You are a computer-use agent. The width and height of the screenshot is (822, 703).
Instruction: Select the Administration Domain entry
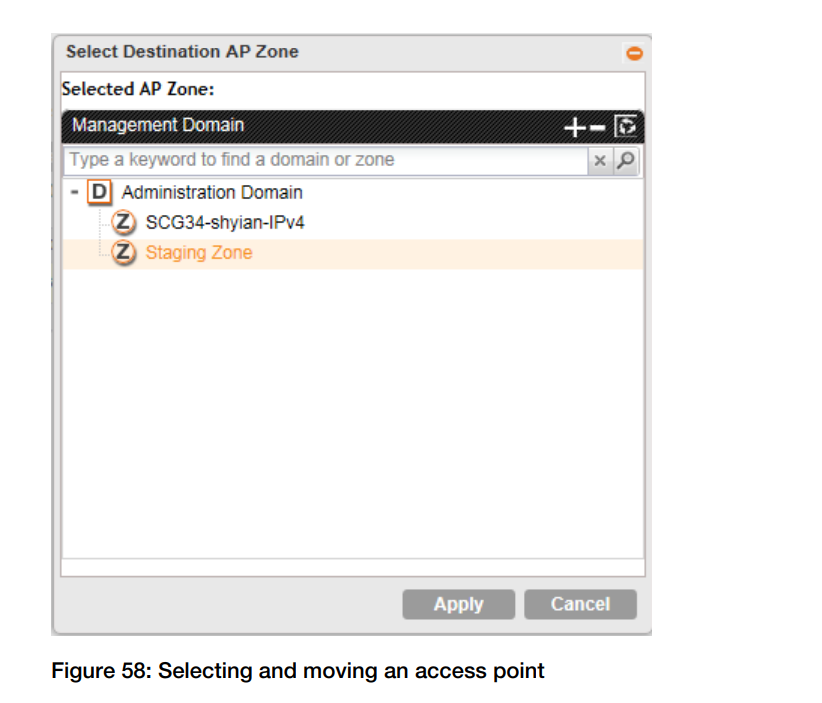click(212, 192)
